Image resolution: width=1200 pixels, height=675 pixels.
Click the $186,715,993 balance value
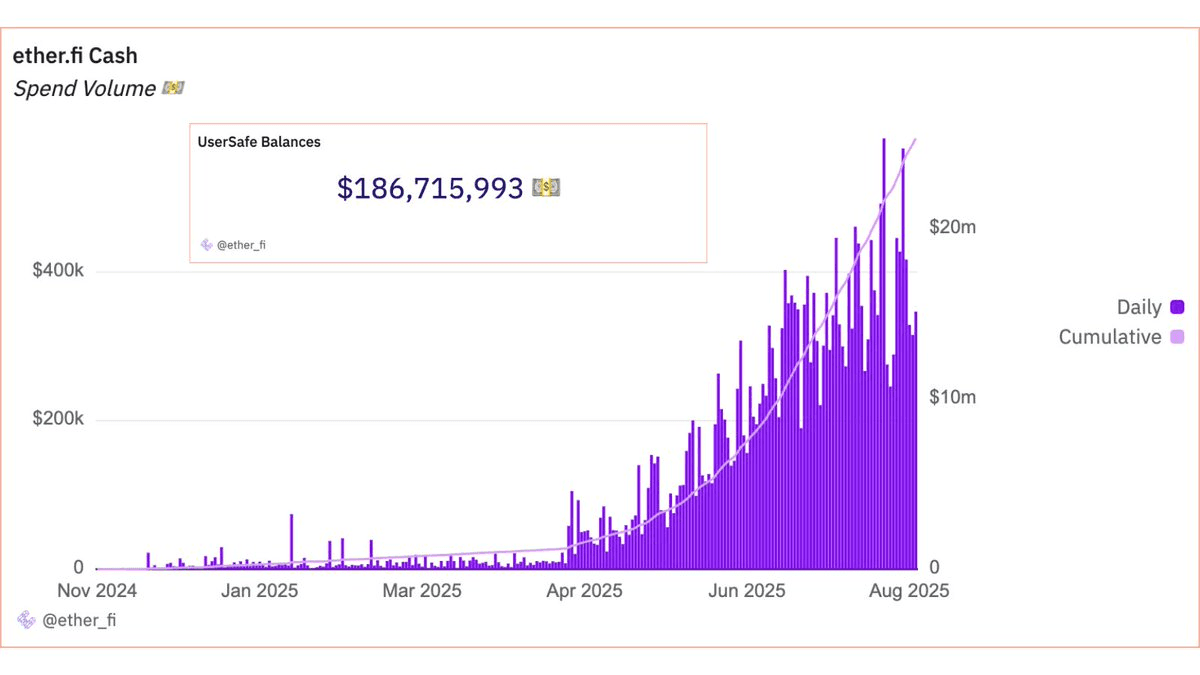pos(430,188)
